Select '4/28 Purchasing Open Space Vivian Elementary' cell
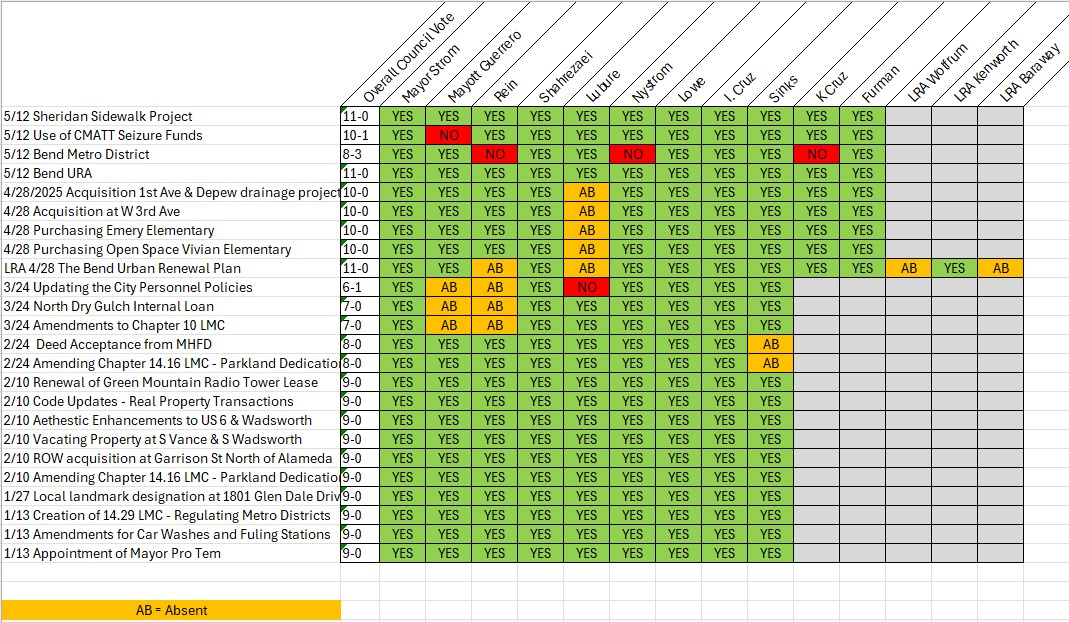 [x=170, y=250]
